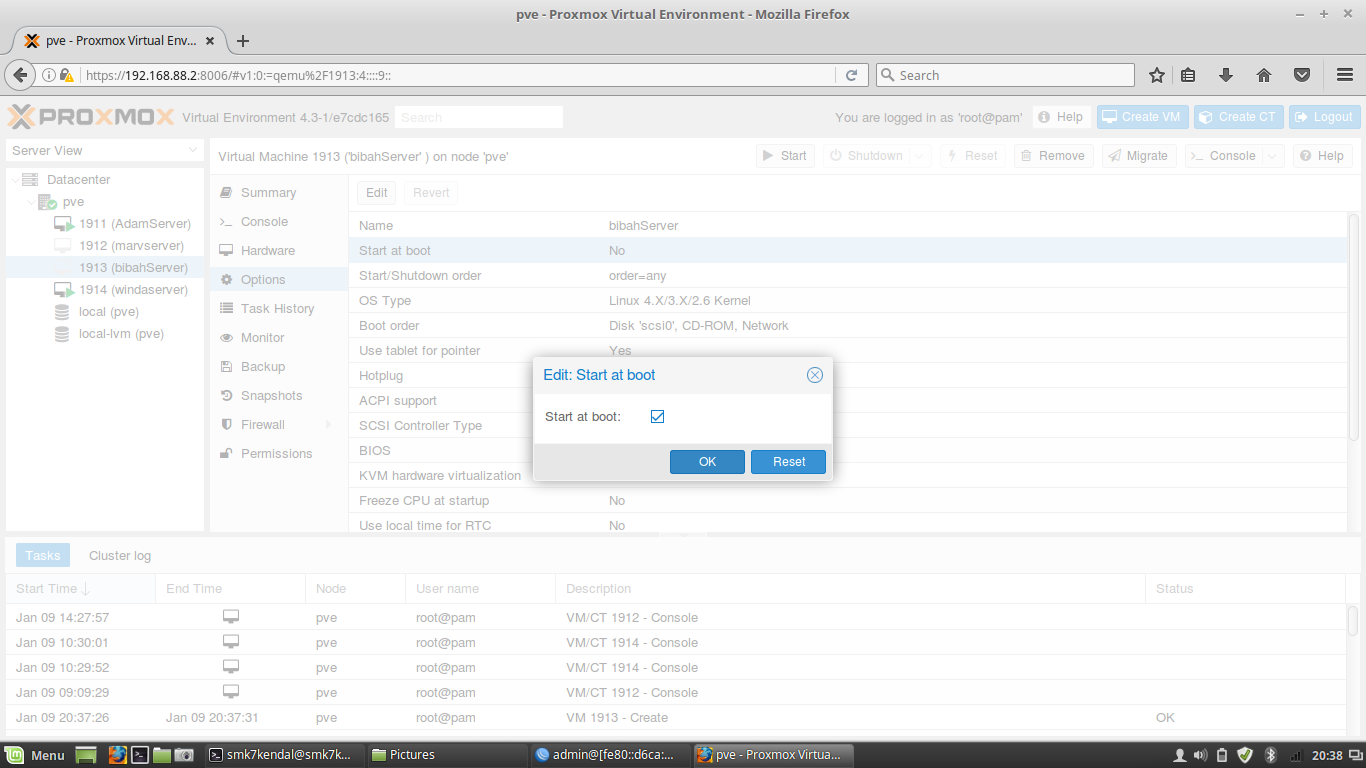Open the Firefox hamburger menu
The image size is (1366, 768).
coord(1345,75)
